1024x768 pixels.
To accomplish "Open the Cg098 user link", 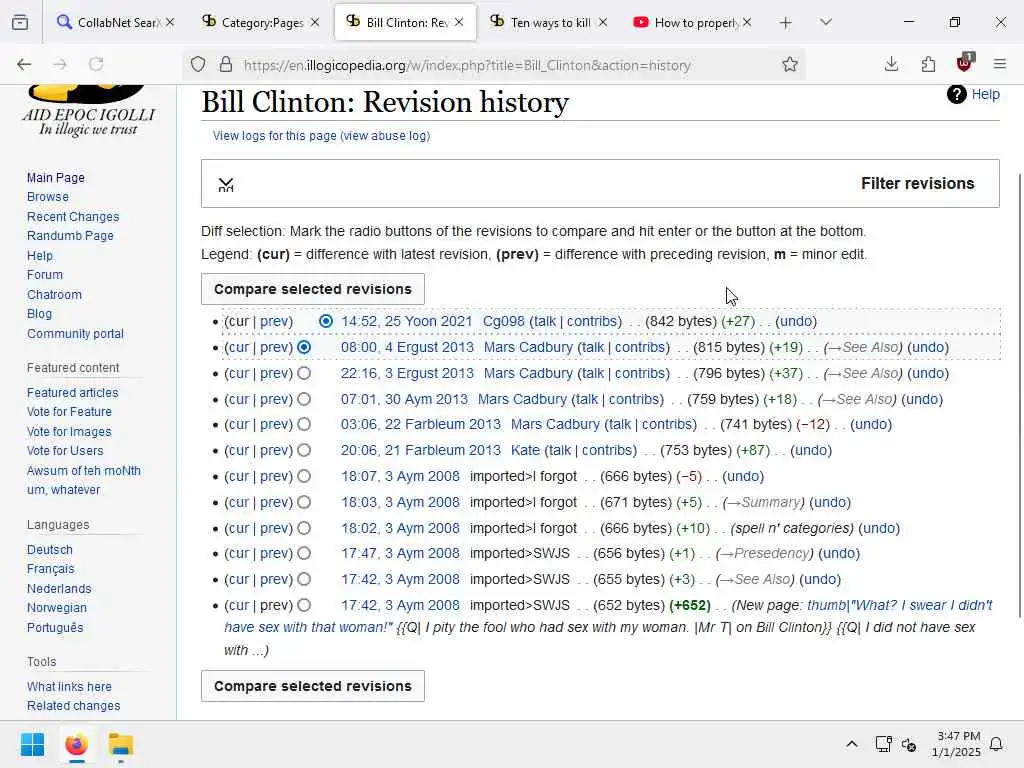I will click(x=504, y=321).
